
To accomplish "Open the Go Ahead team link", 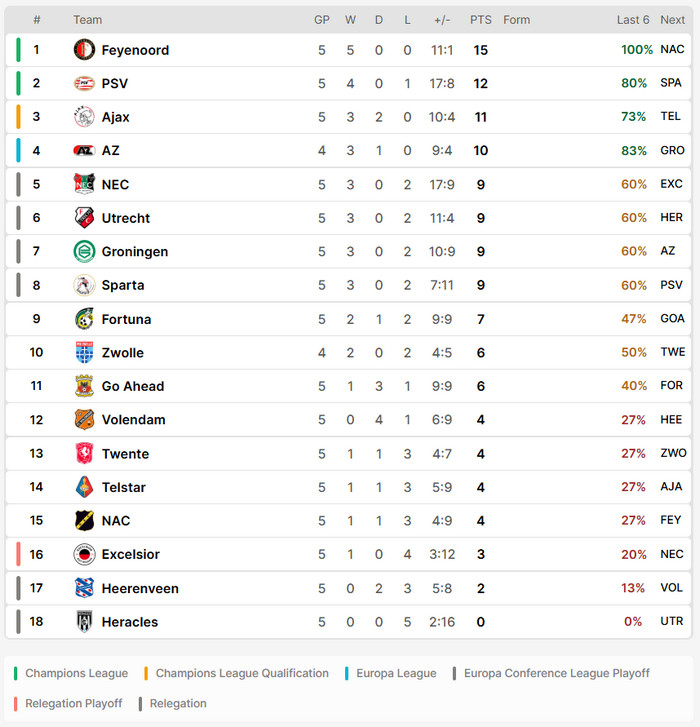I will [133, 386].
